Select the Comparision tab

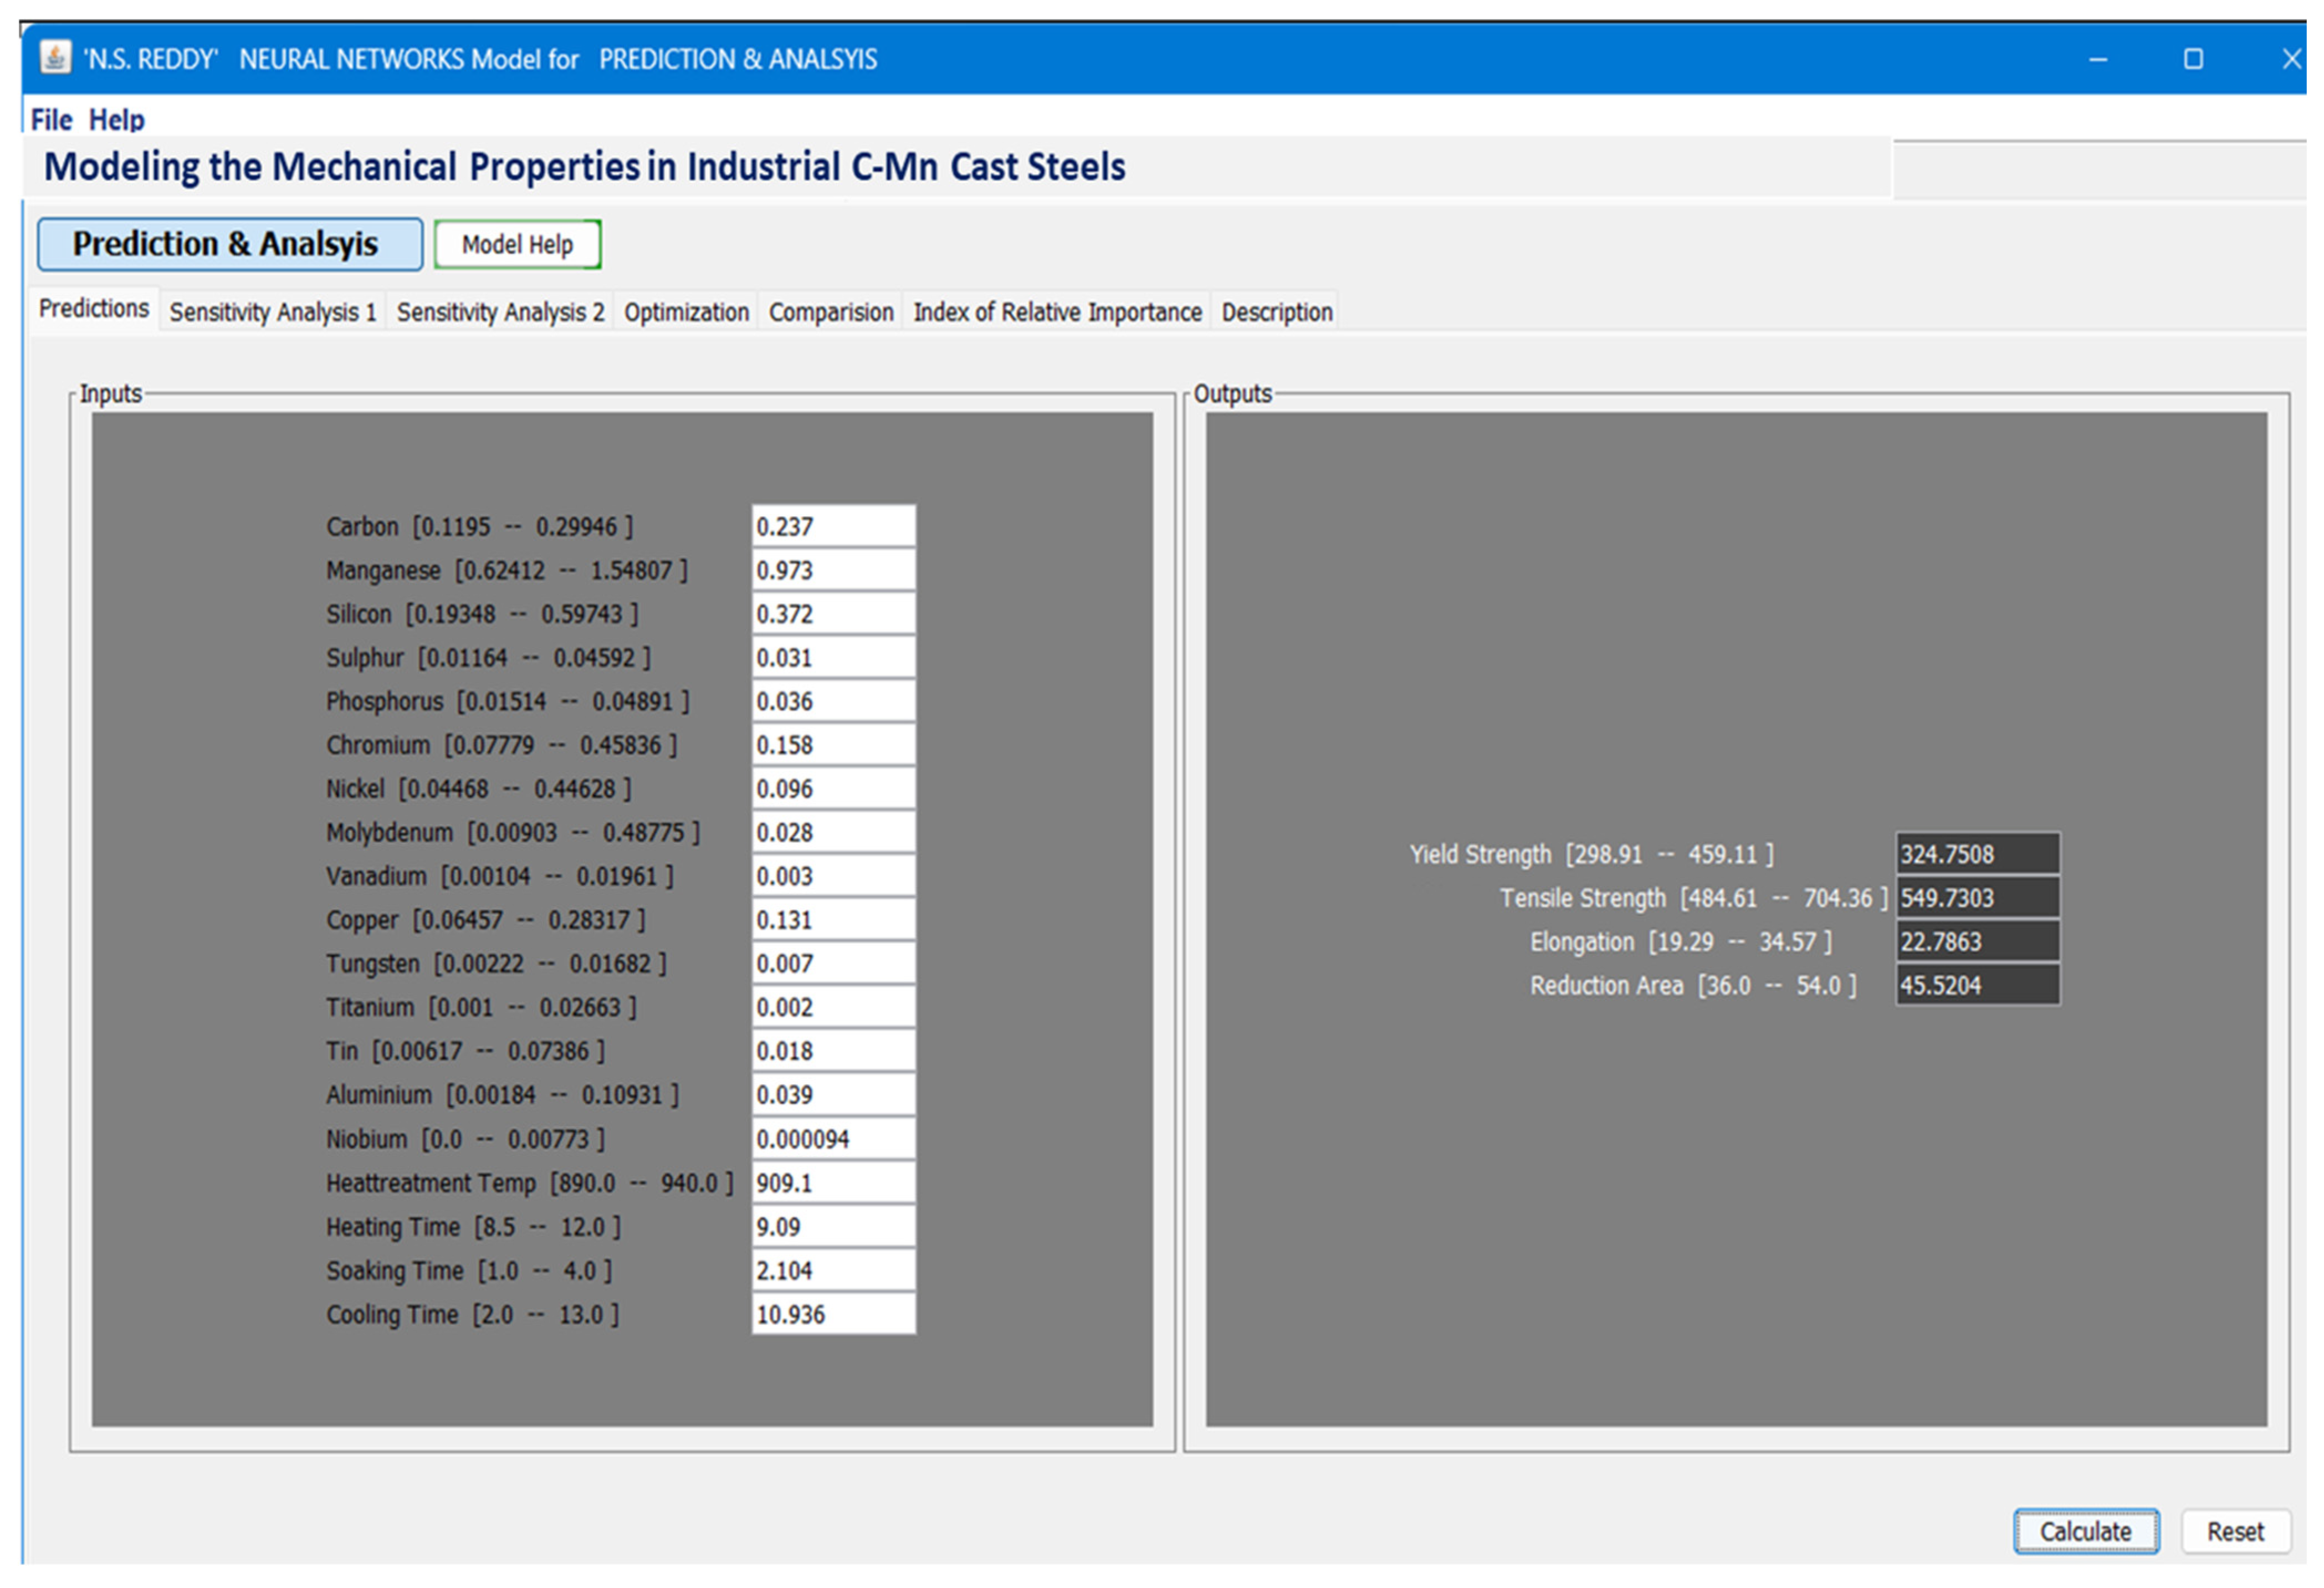(830, 312)
